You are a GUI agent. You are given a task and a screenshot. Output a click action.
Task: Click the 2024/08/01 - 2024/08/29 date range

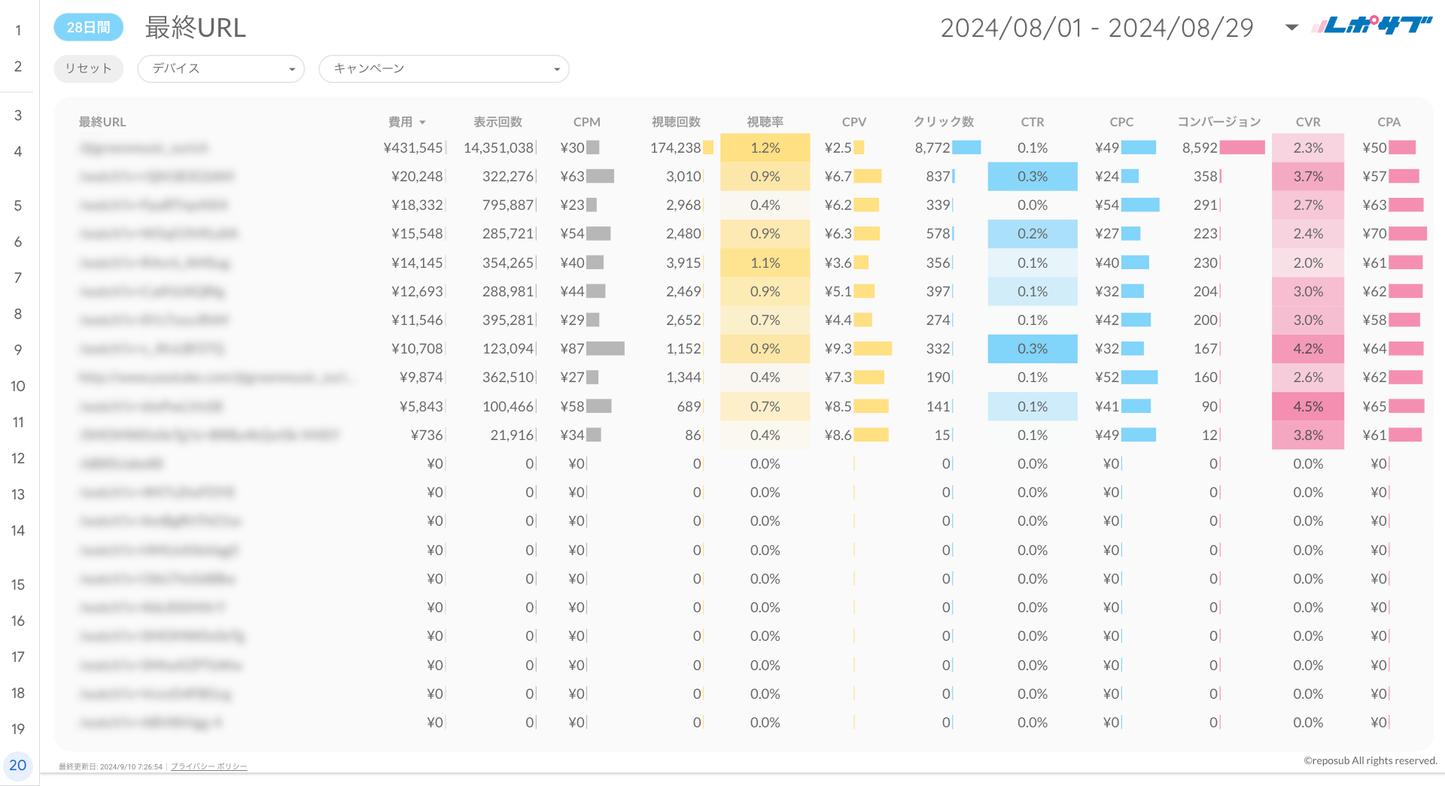(1097, 28)
